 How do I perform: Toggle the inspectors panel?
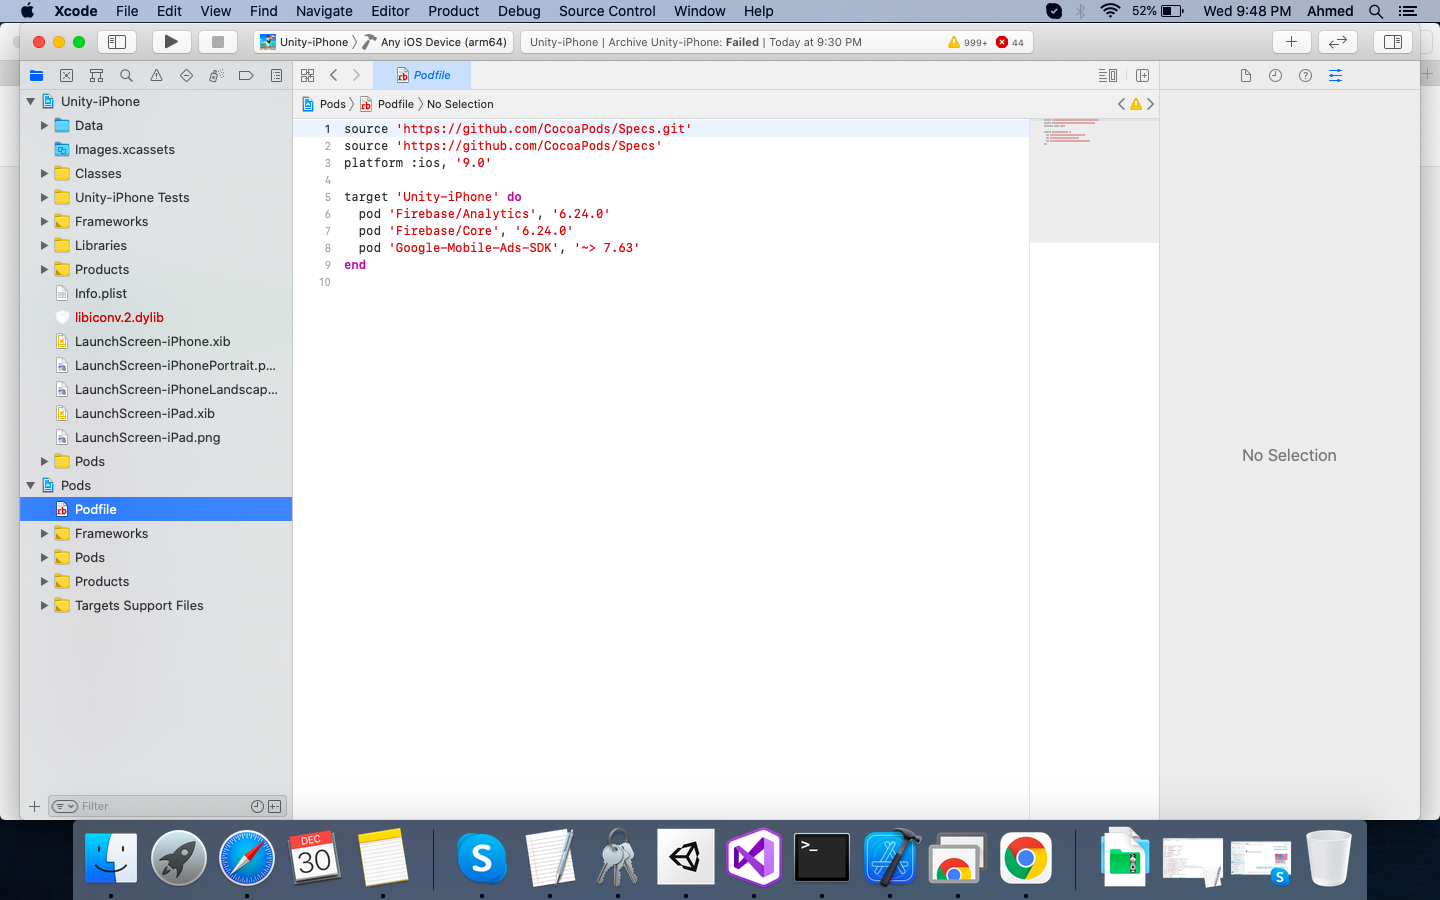pos(1393,42)
